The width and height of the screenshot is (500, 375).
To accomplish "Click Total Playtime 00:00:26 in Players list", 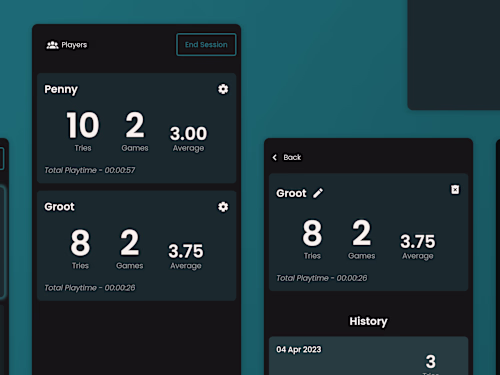I will tap(90, 288).
